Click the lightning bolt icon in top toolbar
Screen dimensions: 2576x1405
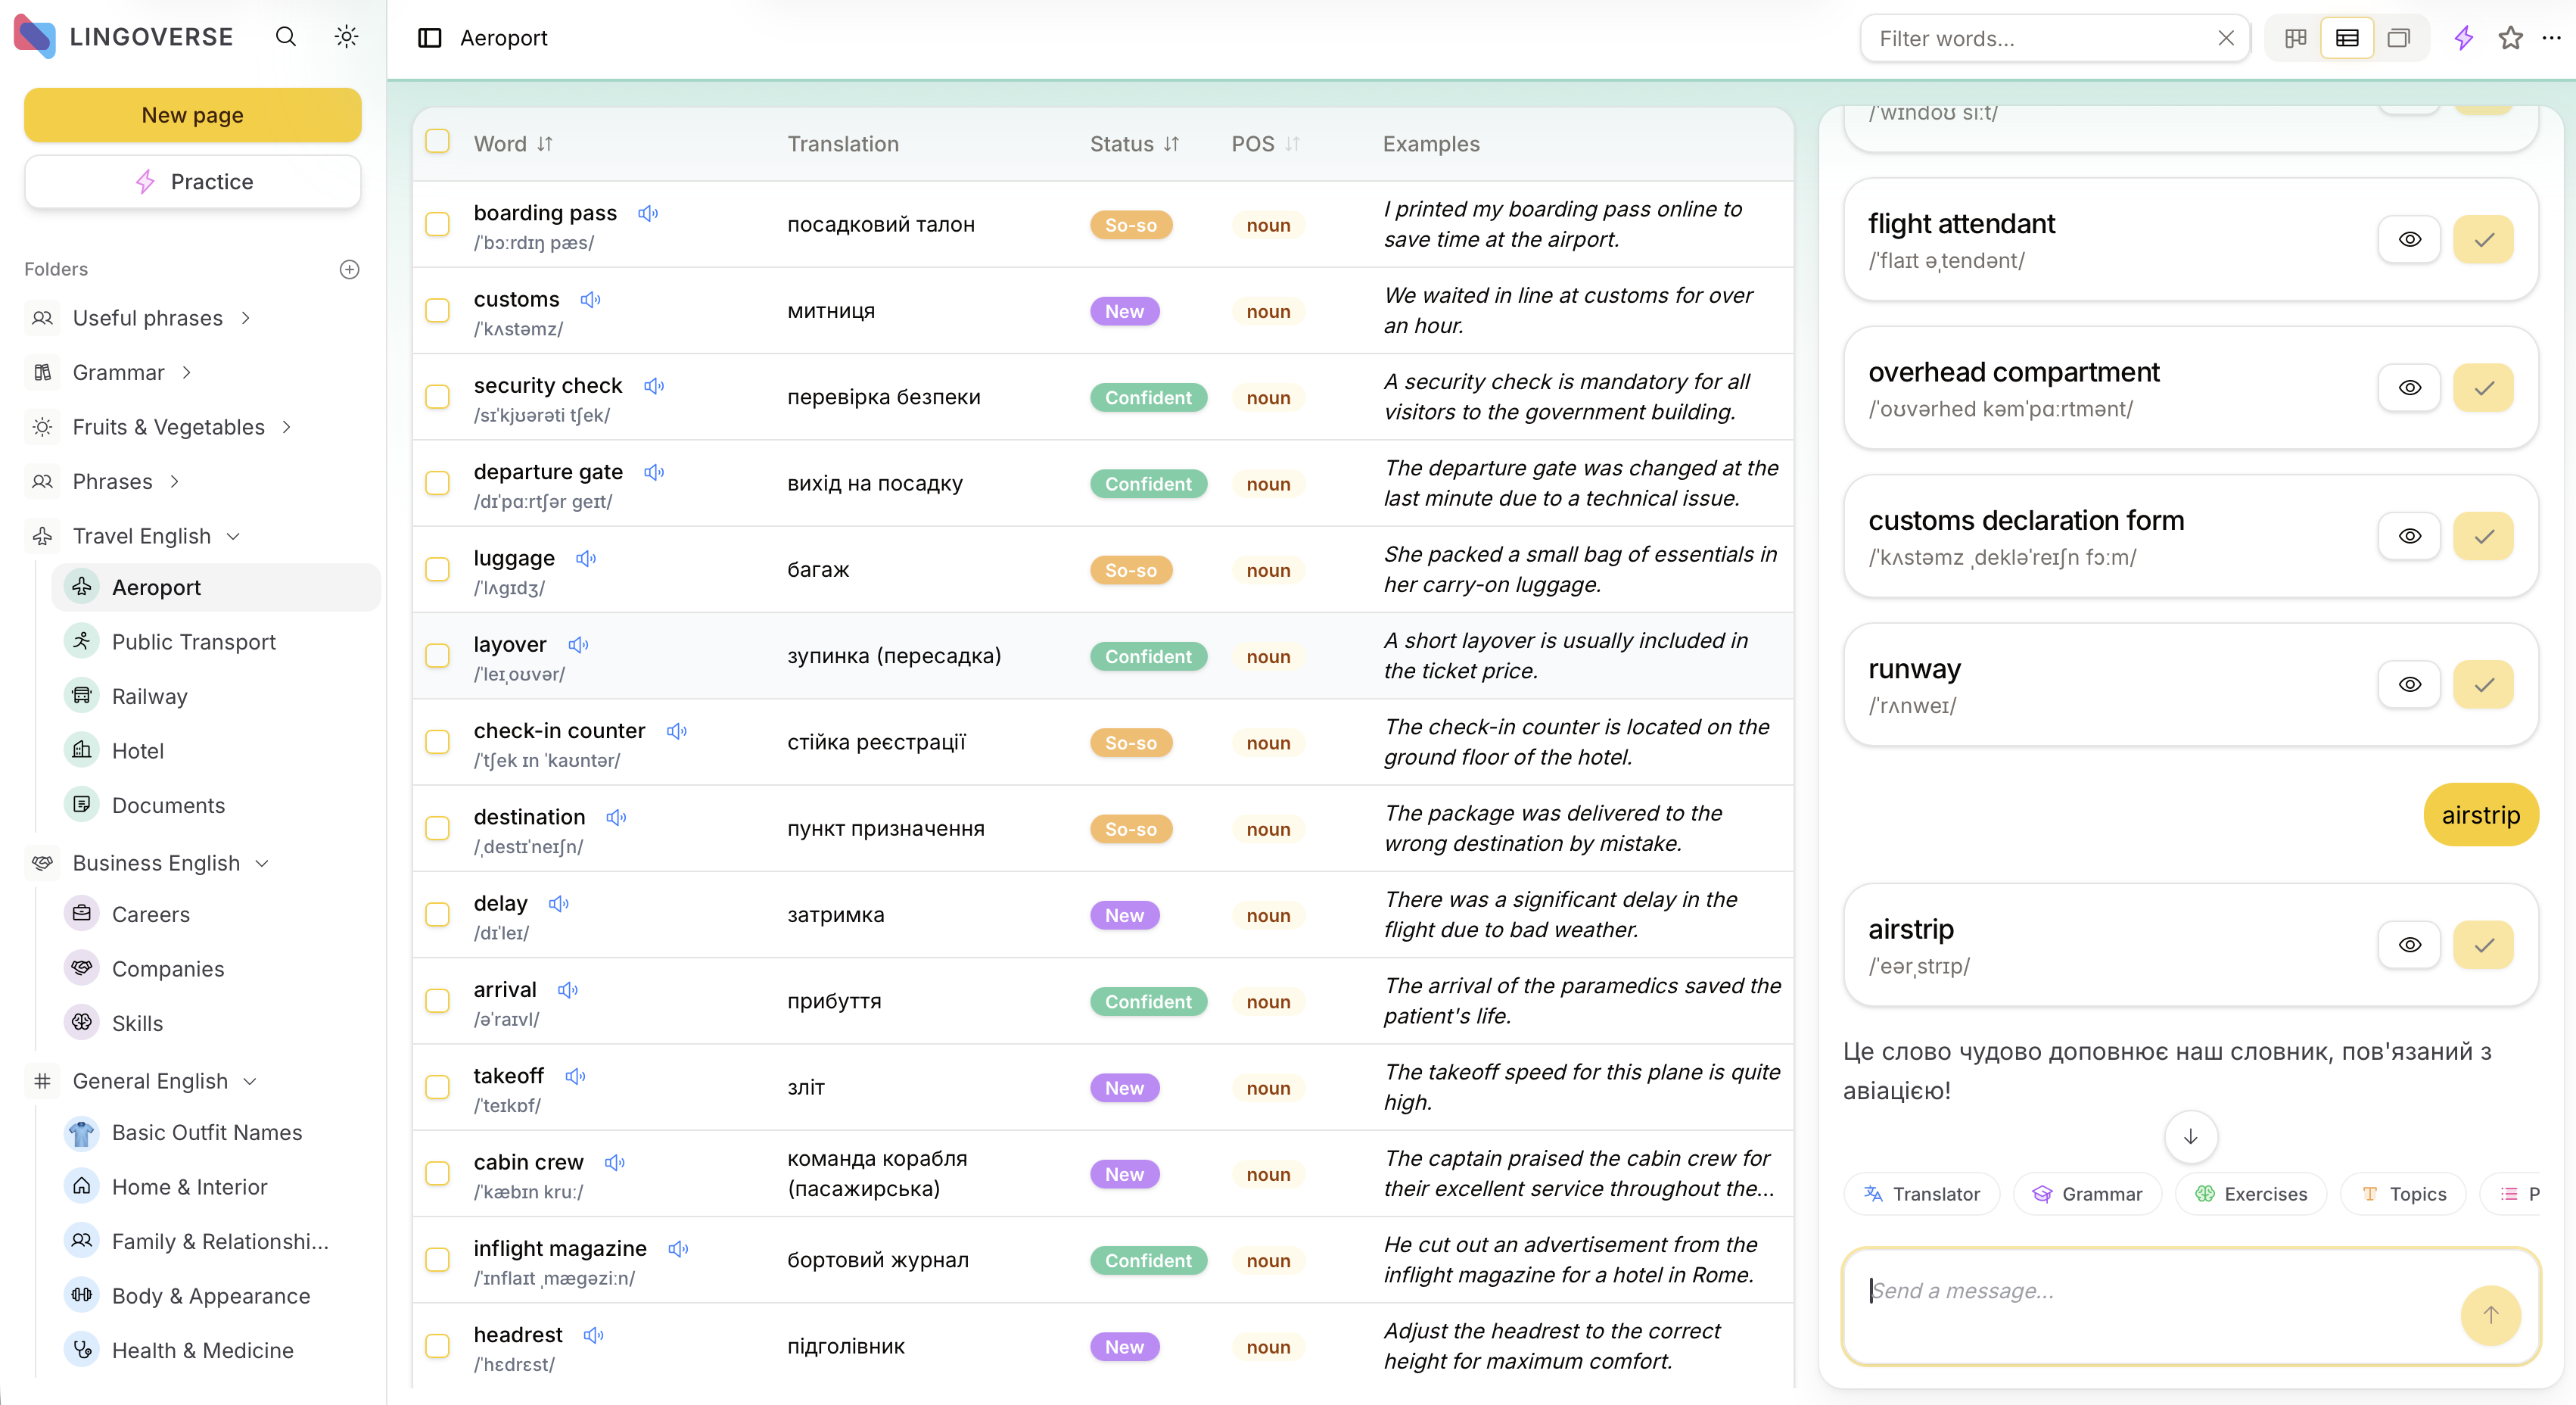tap(2463, 38)
